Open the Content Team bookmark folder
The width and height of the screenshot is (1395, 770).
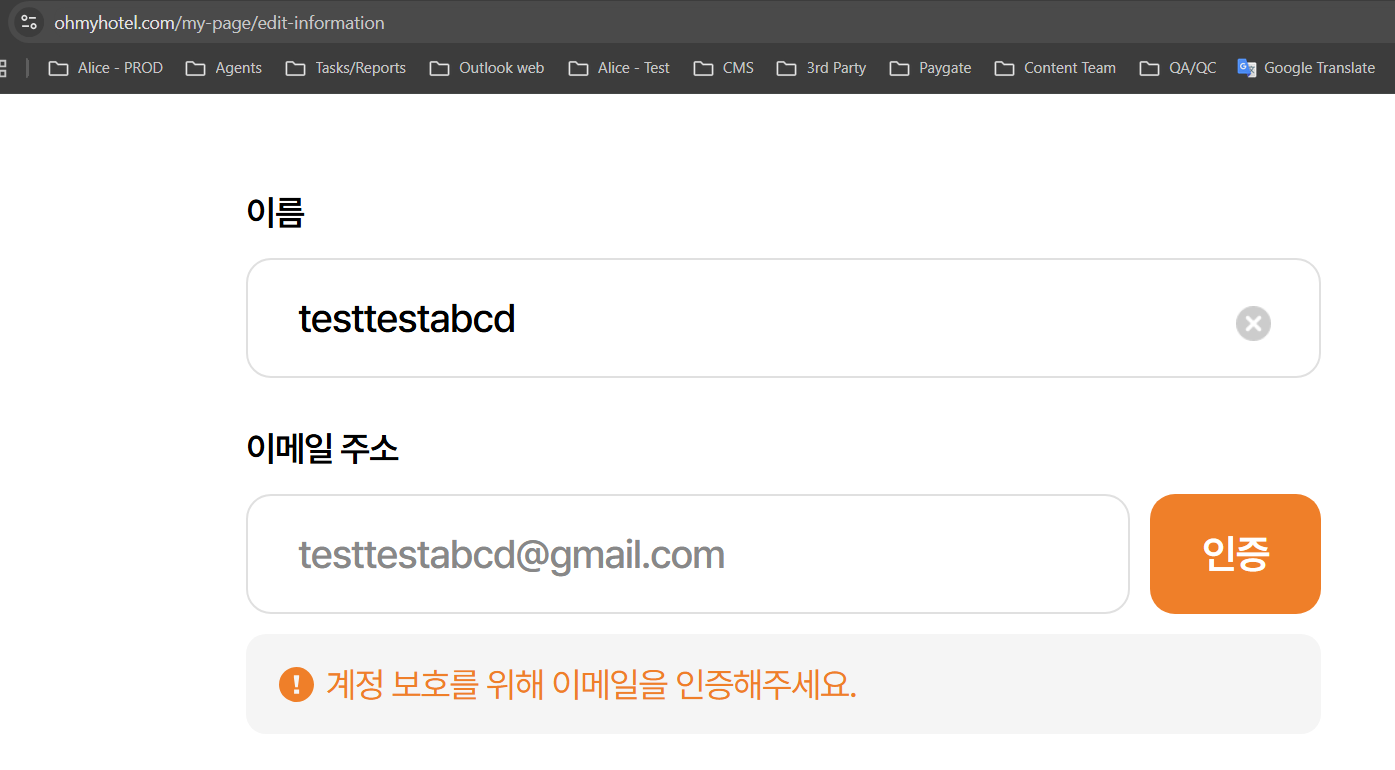(x=1055, y=68)
